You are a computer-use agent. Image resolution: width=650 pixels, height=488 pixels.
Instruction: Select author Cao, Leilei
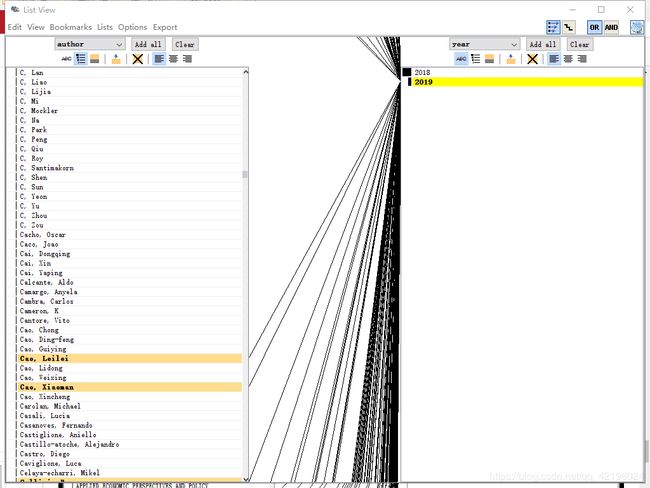click(x=130, y=359)
